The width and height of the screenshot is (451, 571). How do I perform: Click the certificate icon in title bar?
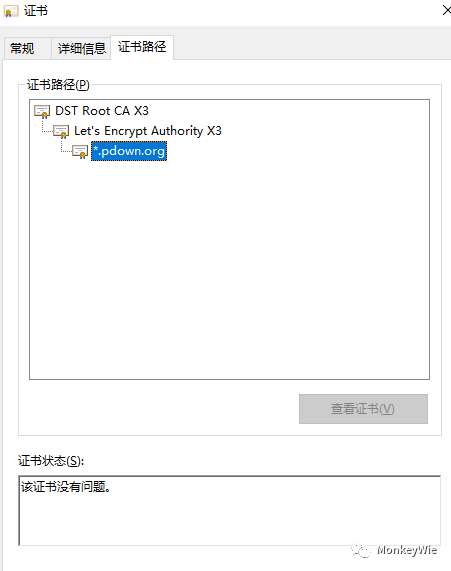coord(11,11)
